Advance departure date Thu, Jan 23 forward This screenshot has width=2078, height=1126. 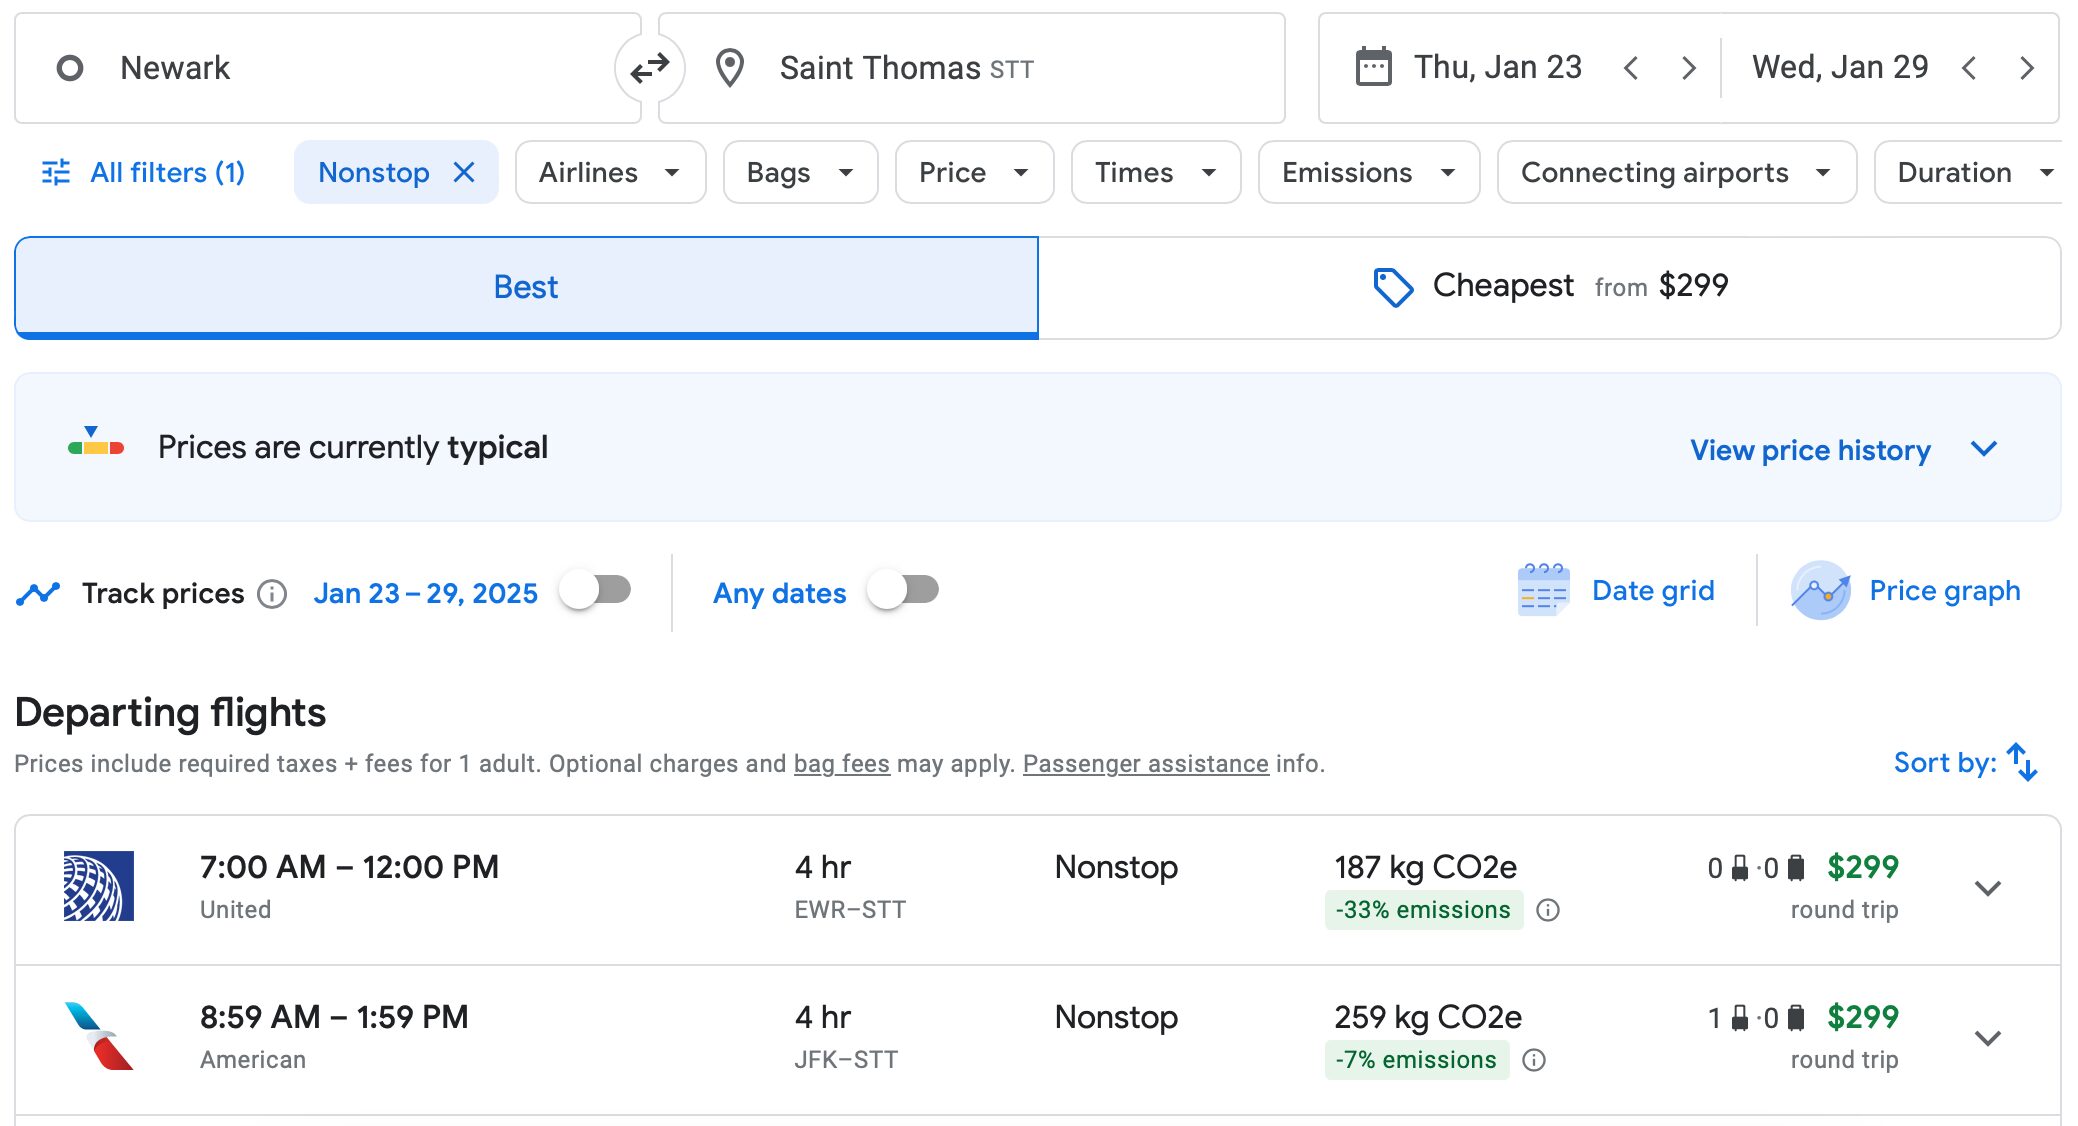click(1688, 68)
